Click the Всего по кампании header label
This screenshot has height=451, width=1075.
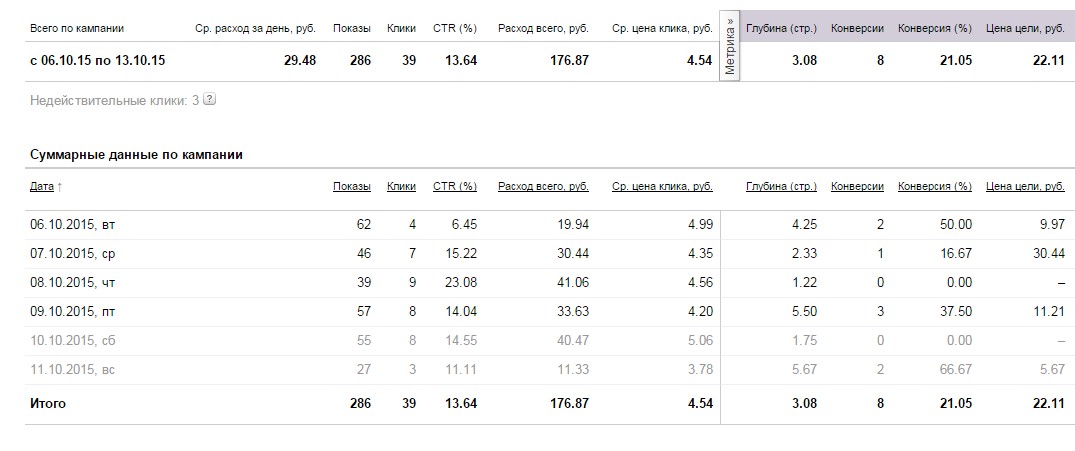coord(77,29)
